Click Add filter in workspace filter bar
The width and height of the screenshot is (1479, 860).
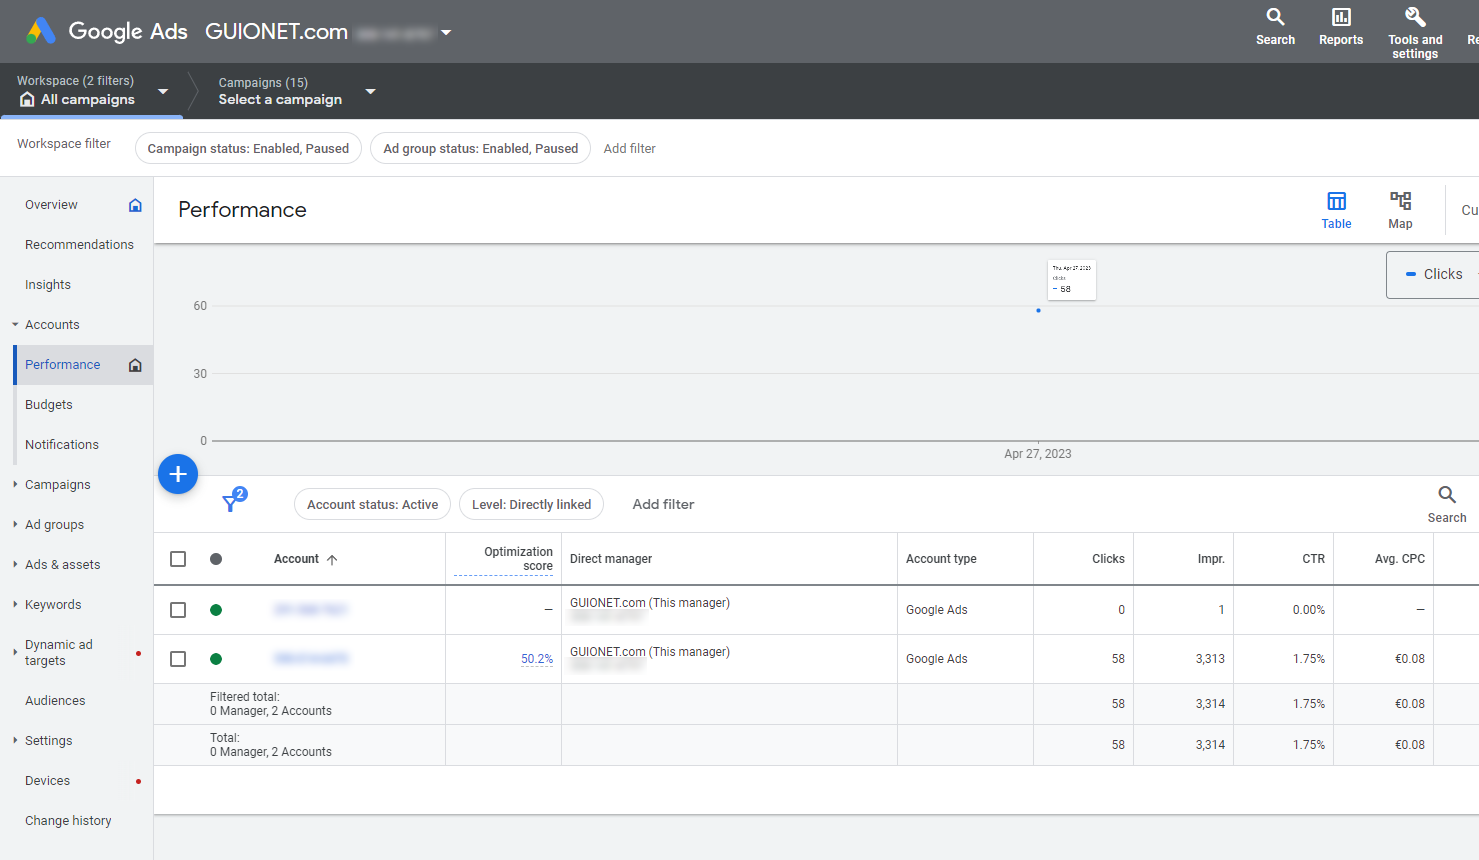pos(630,148)
